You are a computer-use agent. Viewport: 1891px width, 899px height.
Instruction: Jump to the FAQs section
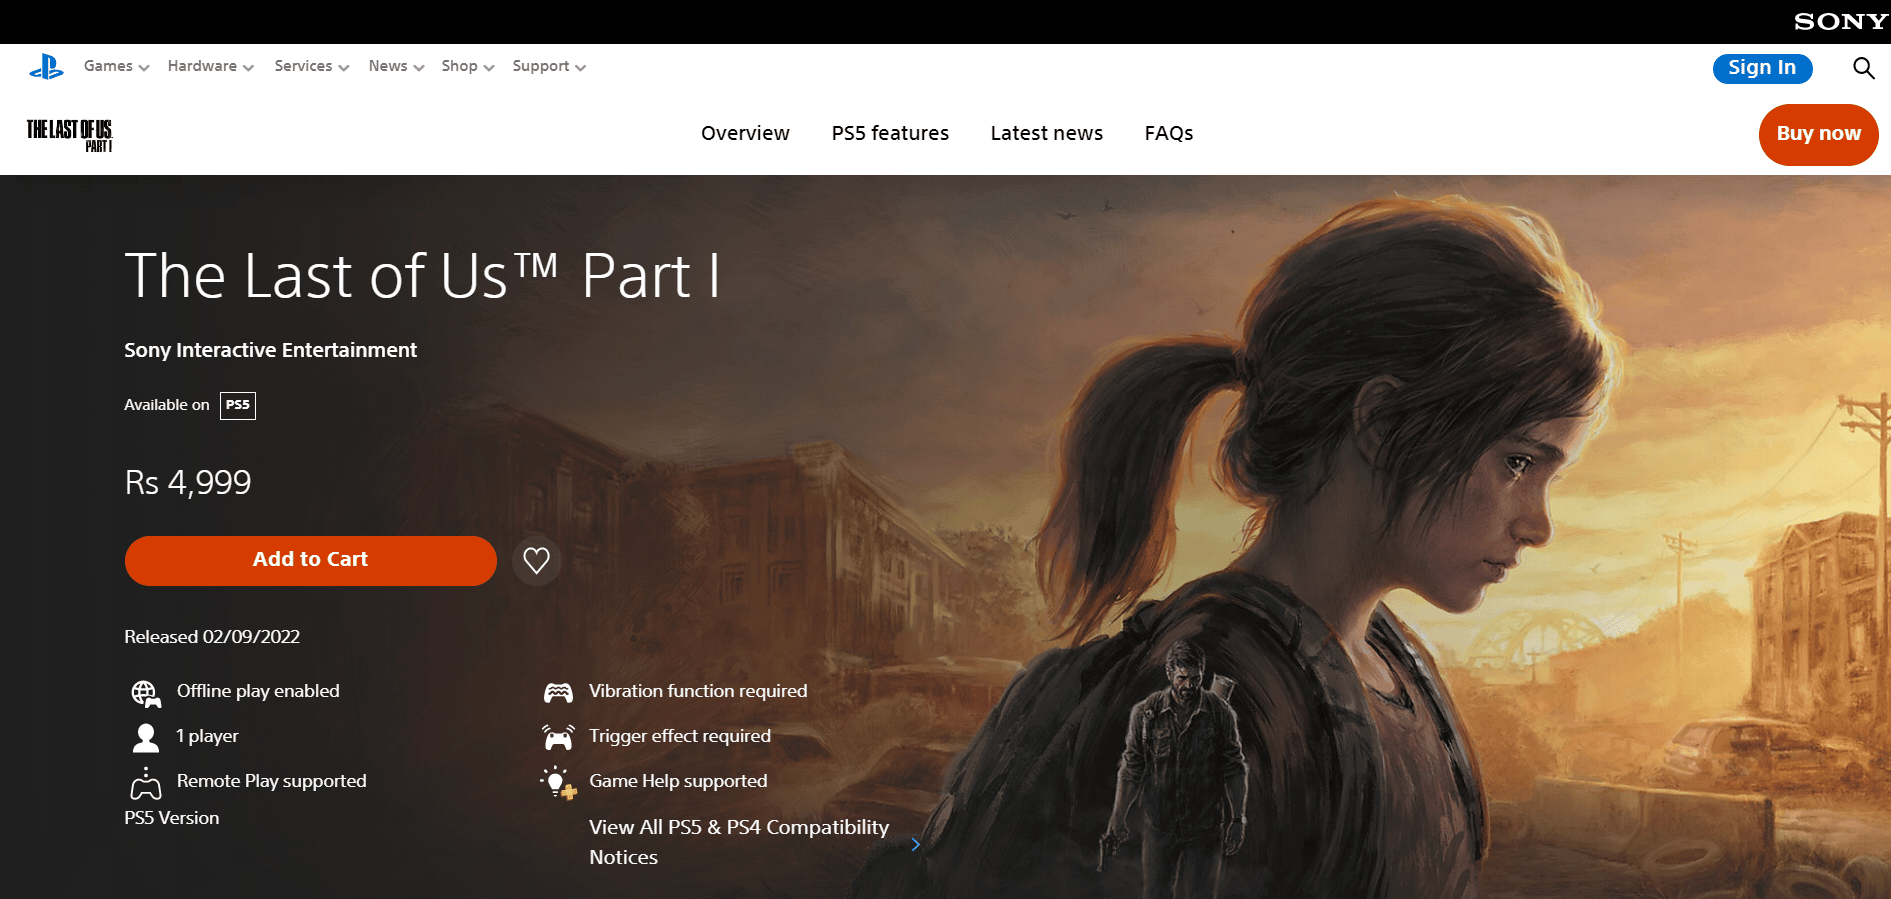tap(1169, 133)
